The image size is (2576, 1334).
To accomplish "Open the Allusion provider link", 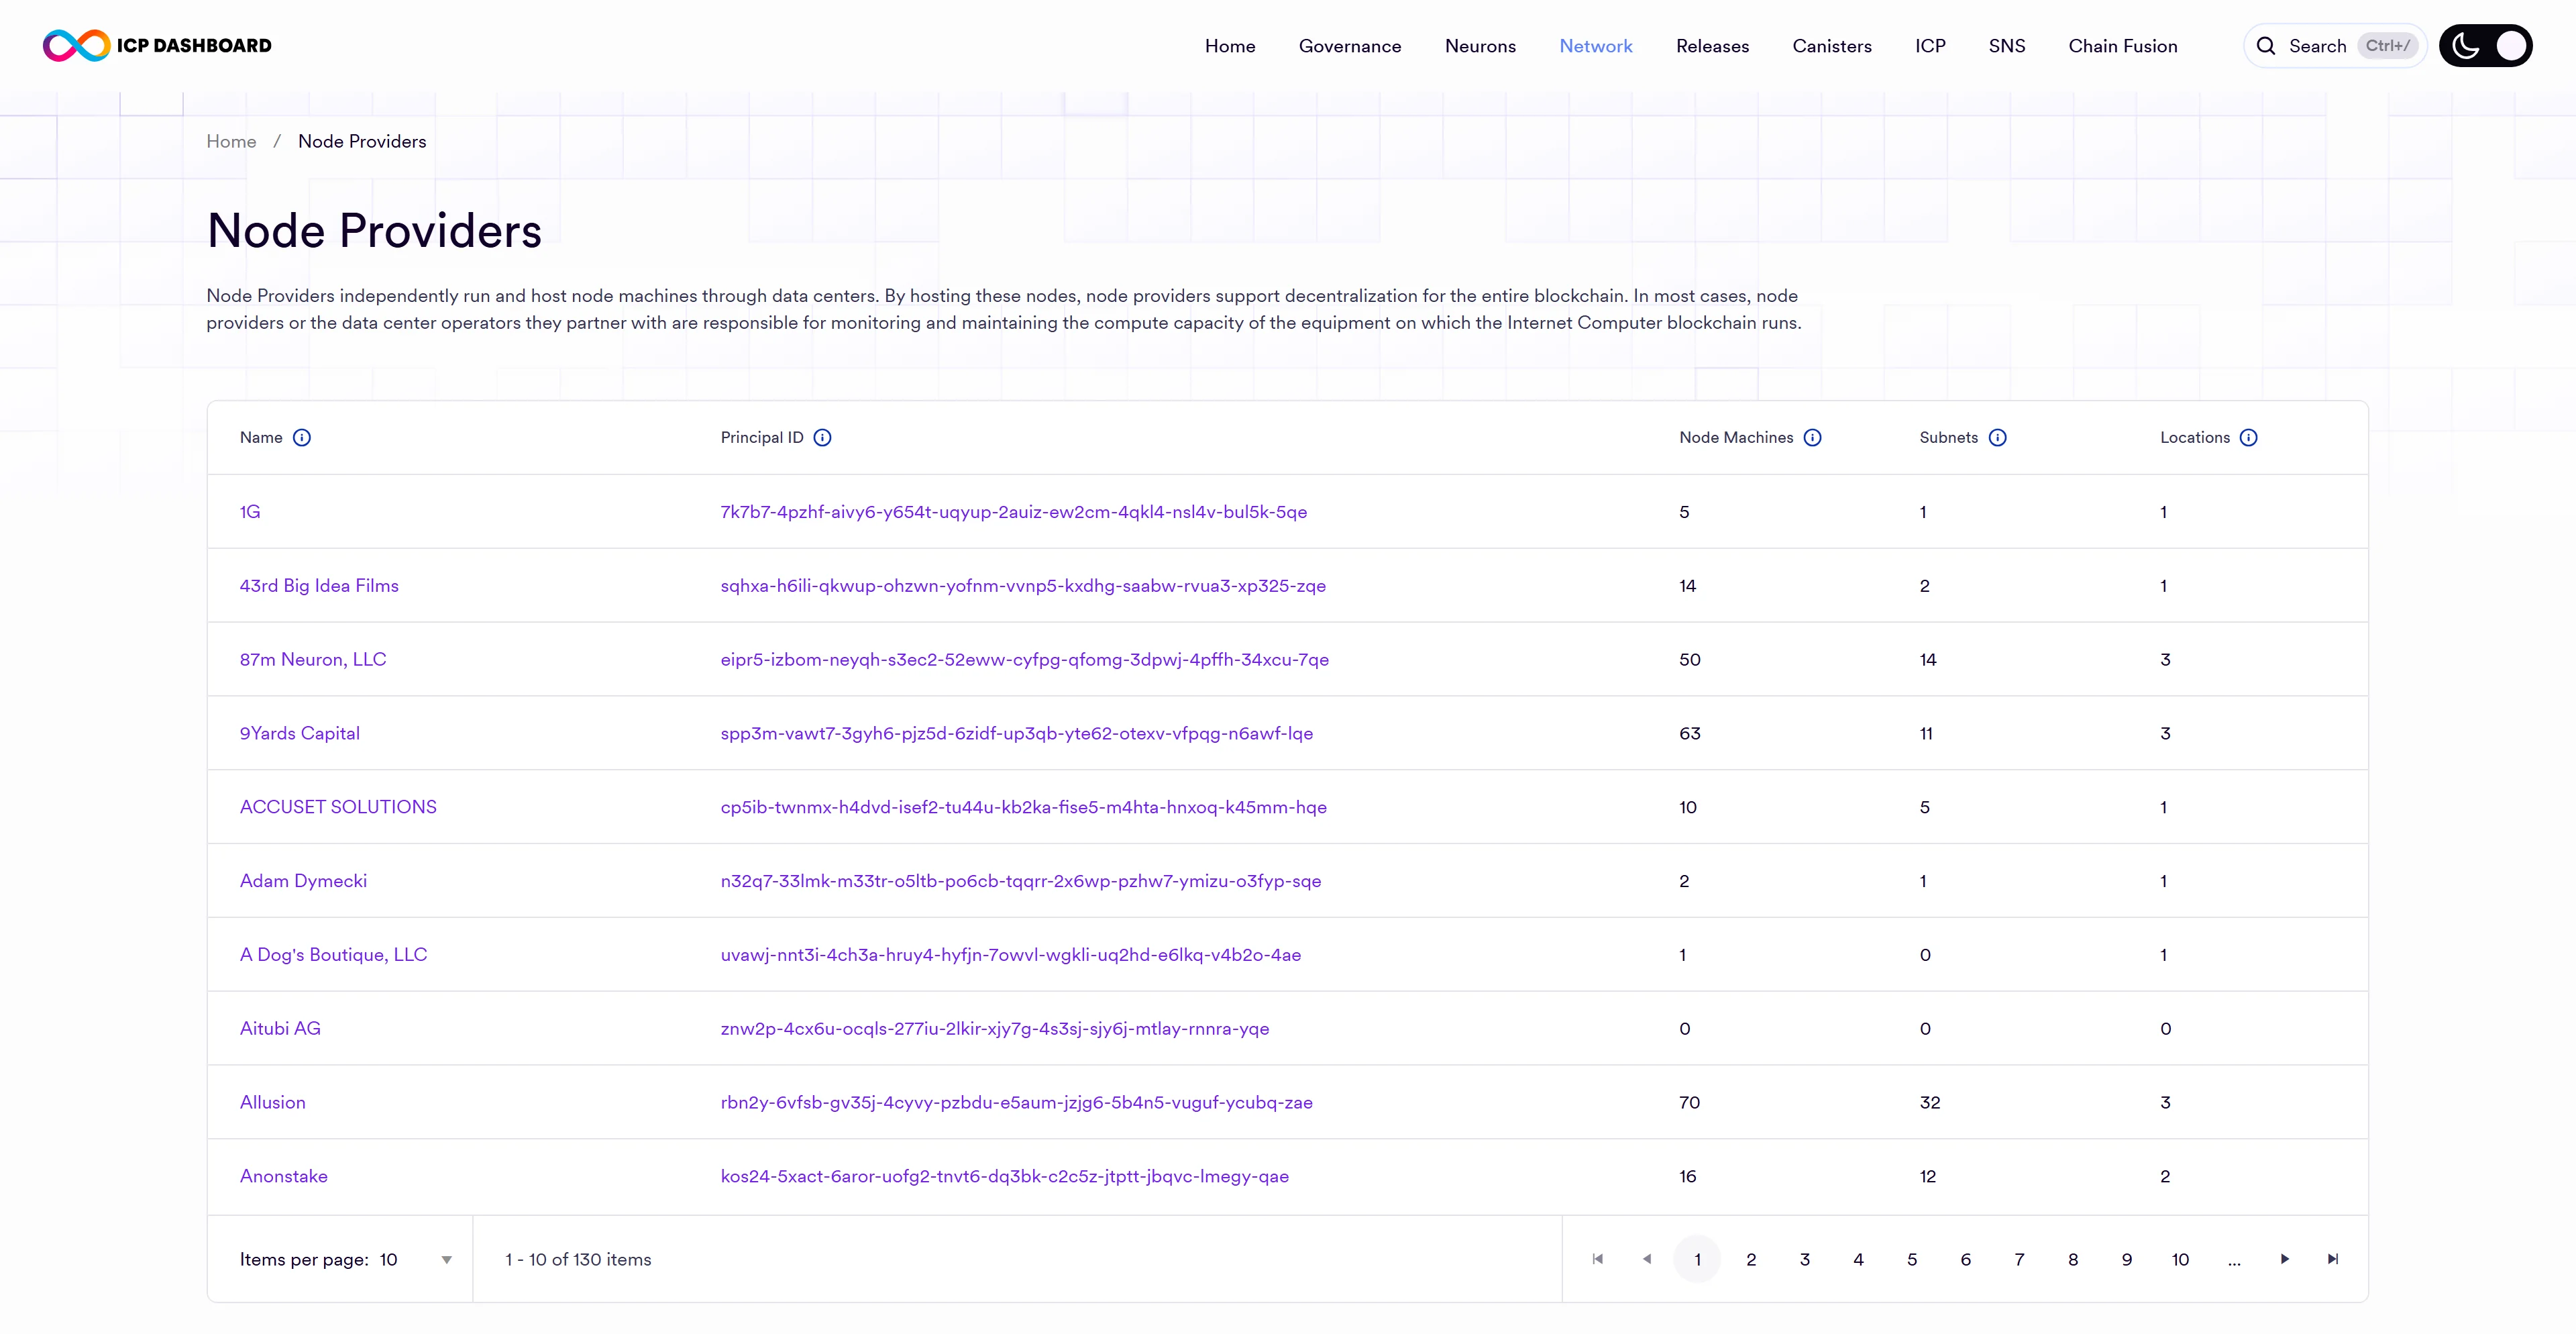I will click(273, 1102).
